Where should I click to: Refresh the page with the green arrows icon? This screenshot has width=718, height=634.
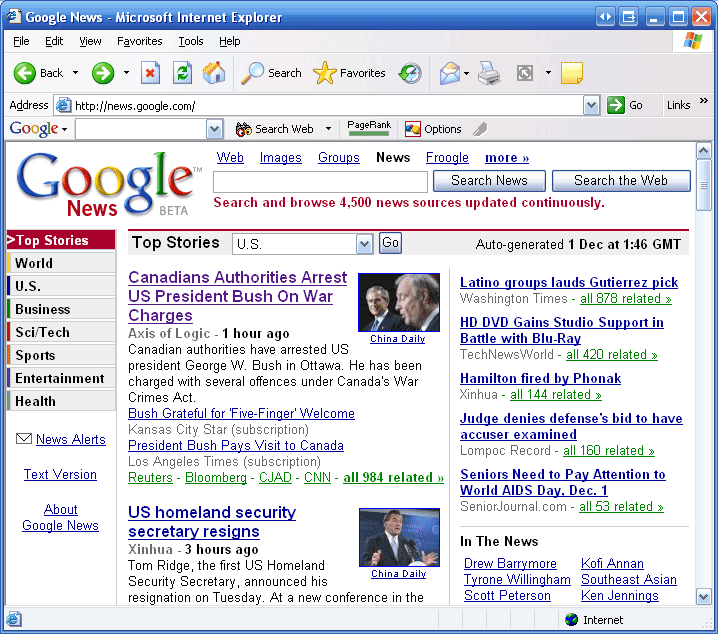182,73
